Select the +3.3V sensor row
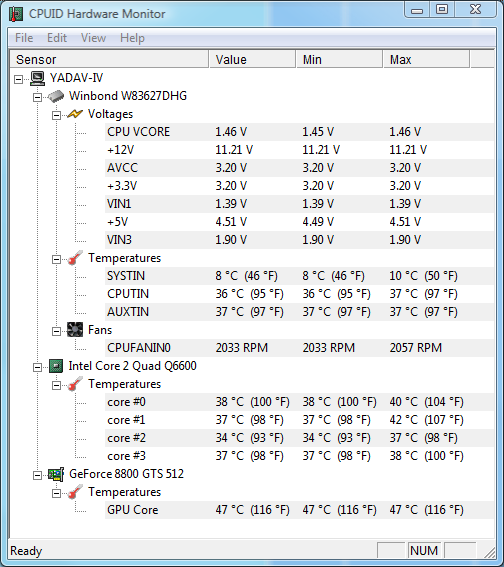Image resolution: width=504 pixels, height=567 pixels. point(299,186)
